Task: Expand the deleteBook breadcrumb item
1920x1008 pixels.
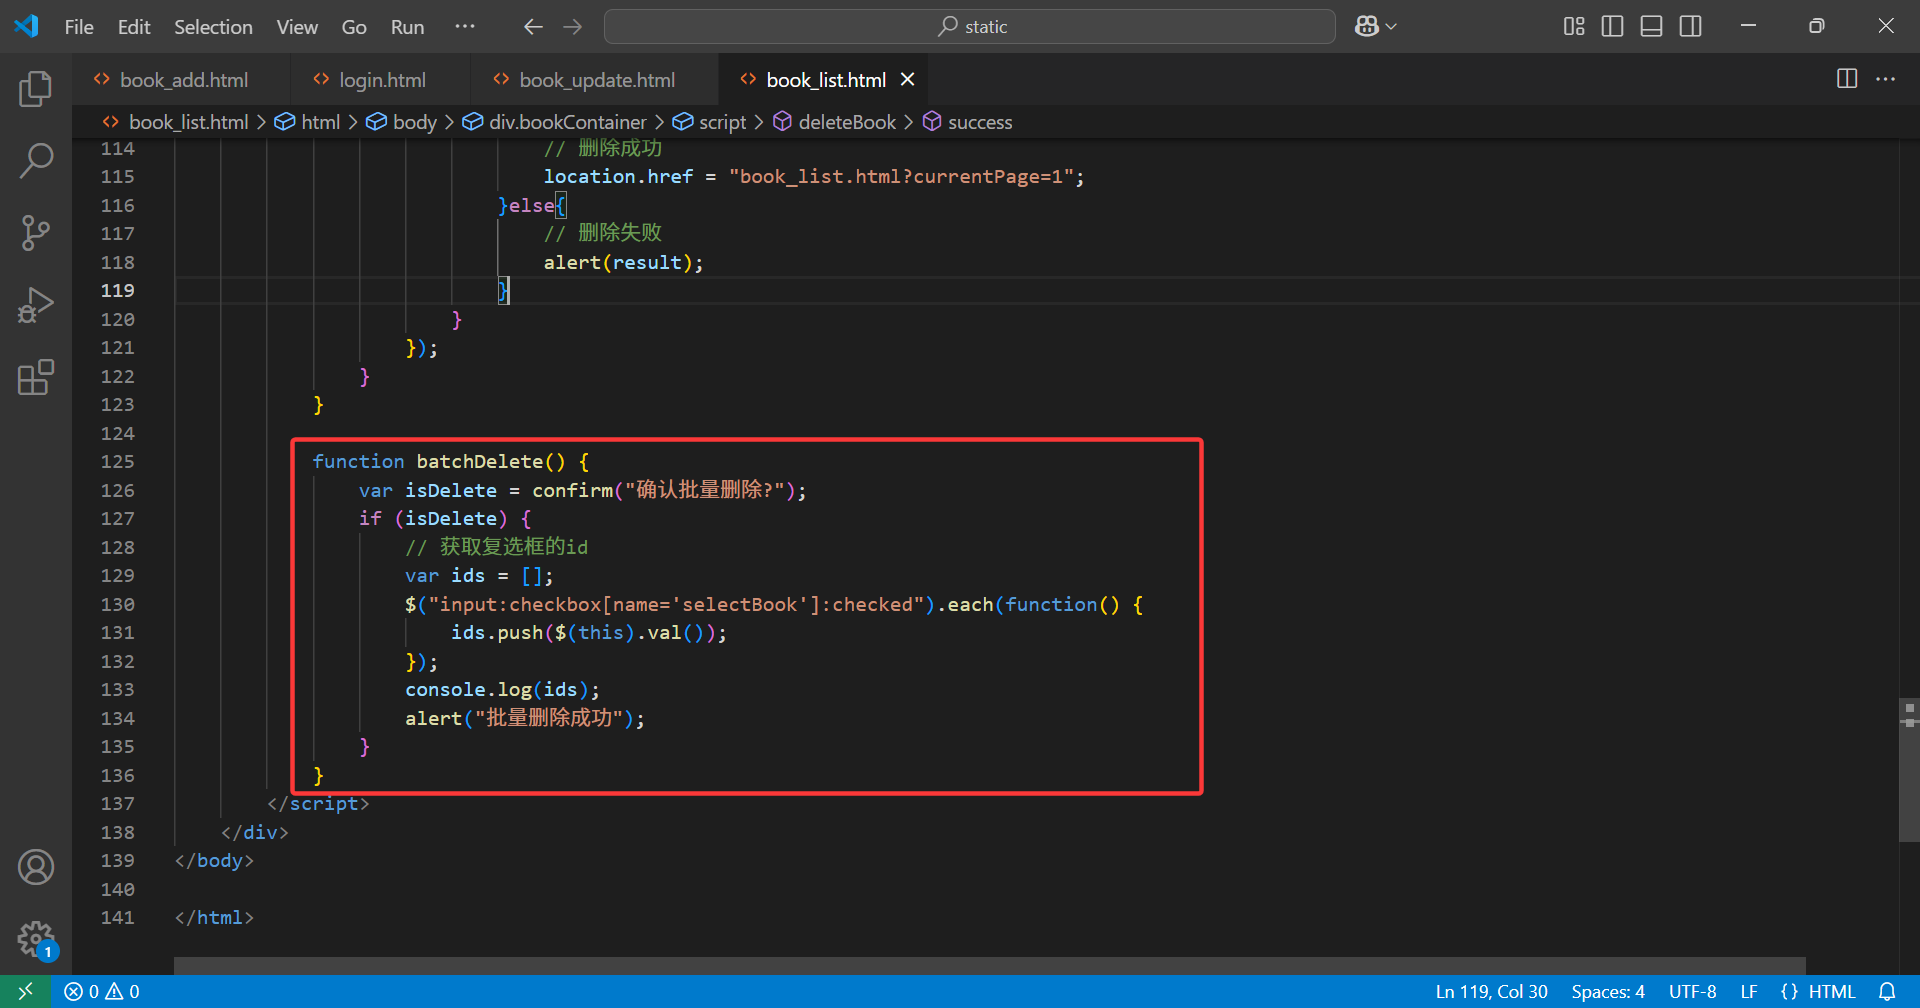Action: coord(846,122)
